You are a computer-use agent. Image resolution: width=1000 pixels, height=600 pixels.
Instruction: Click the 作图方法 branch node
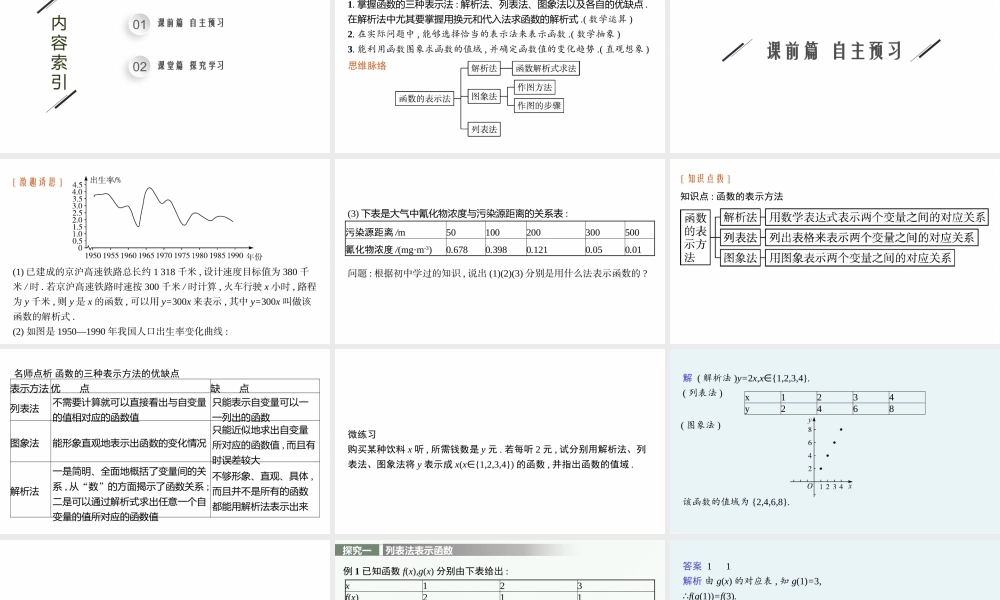pyautogui.click(x=536, y=88)
